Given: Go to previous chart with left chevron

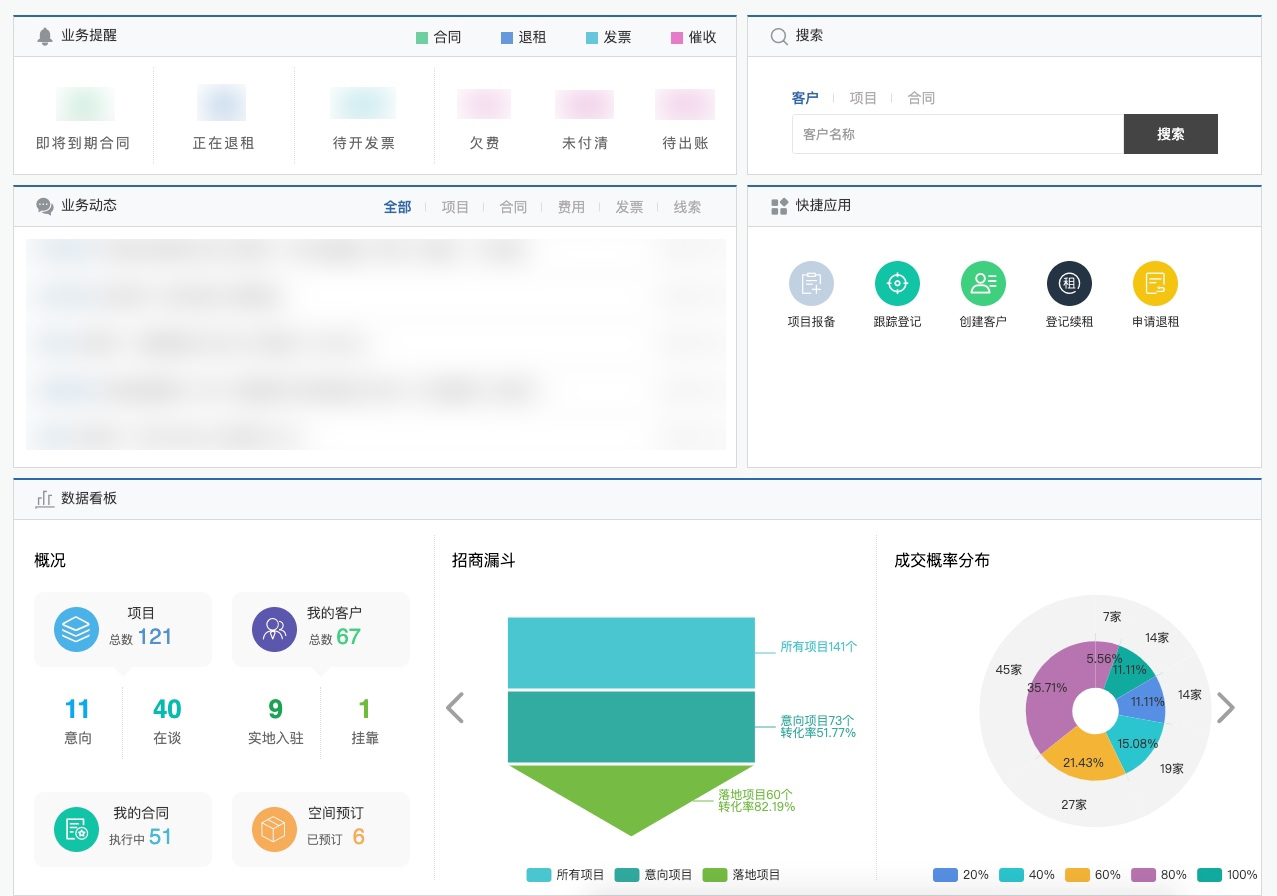Looking at the screenshot, I should coord(455,708).
